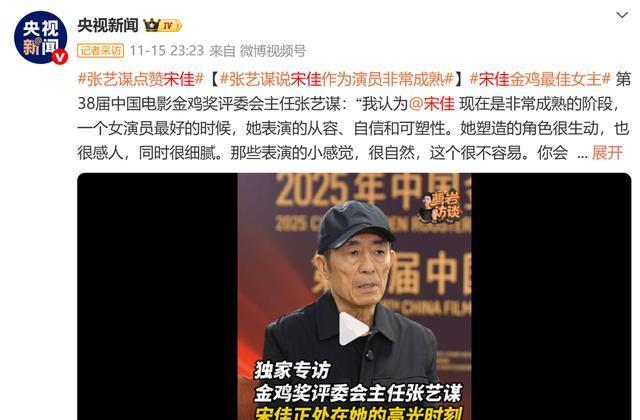This screenshot has width=640, height=420.
Task: Open the @宋佳 mention link
Action: pyautogui.click(x=431, y=104)
